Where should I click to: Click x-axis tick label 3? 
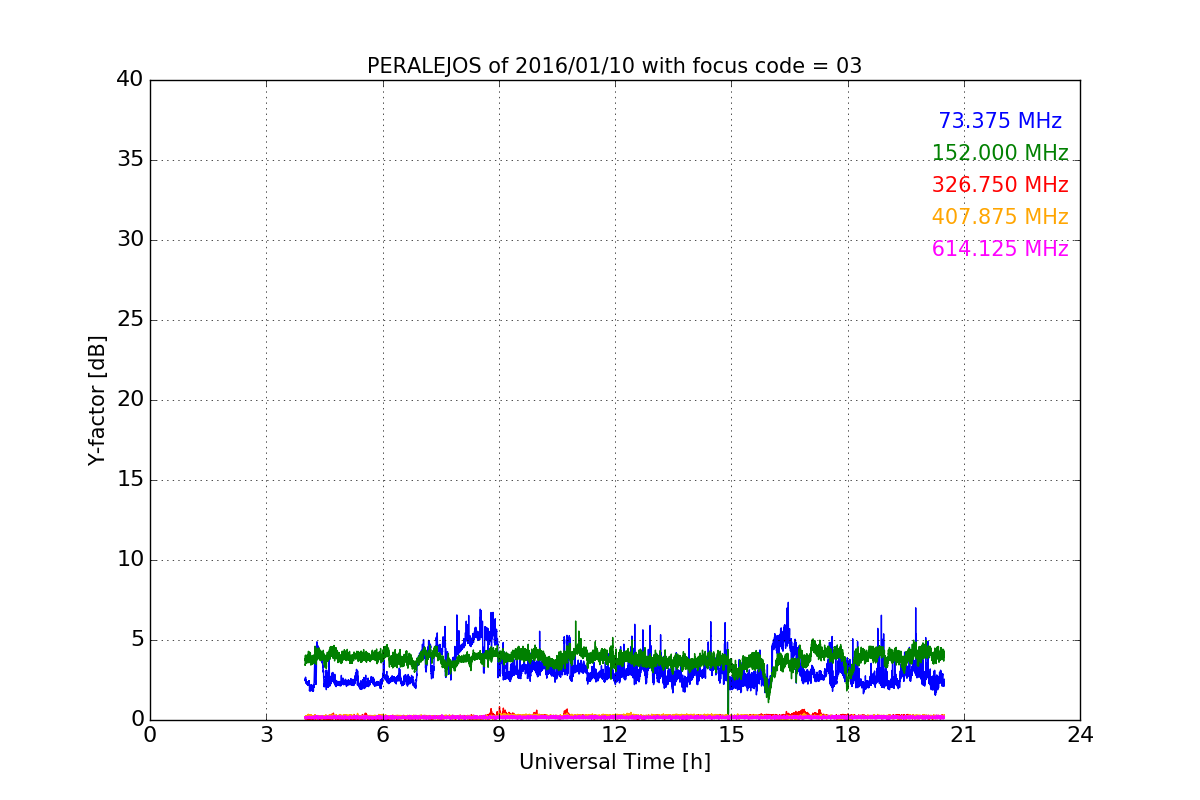(266, 735)
